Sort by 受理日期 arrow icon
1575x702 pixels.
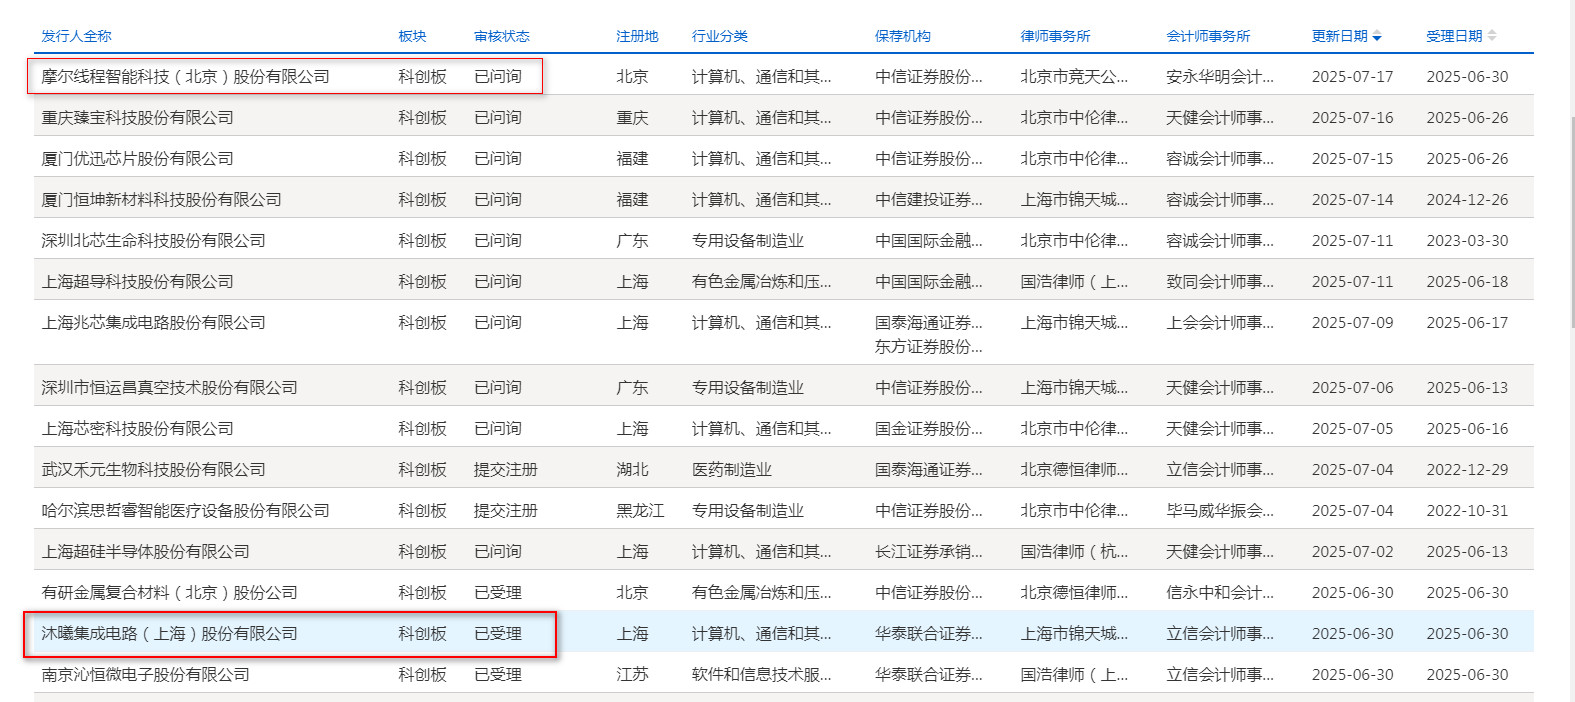point(1492,36)
